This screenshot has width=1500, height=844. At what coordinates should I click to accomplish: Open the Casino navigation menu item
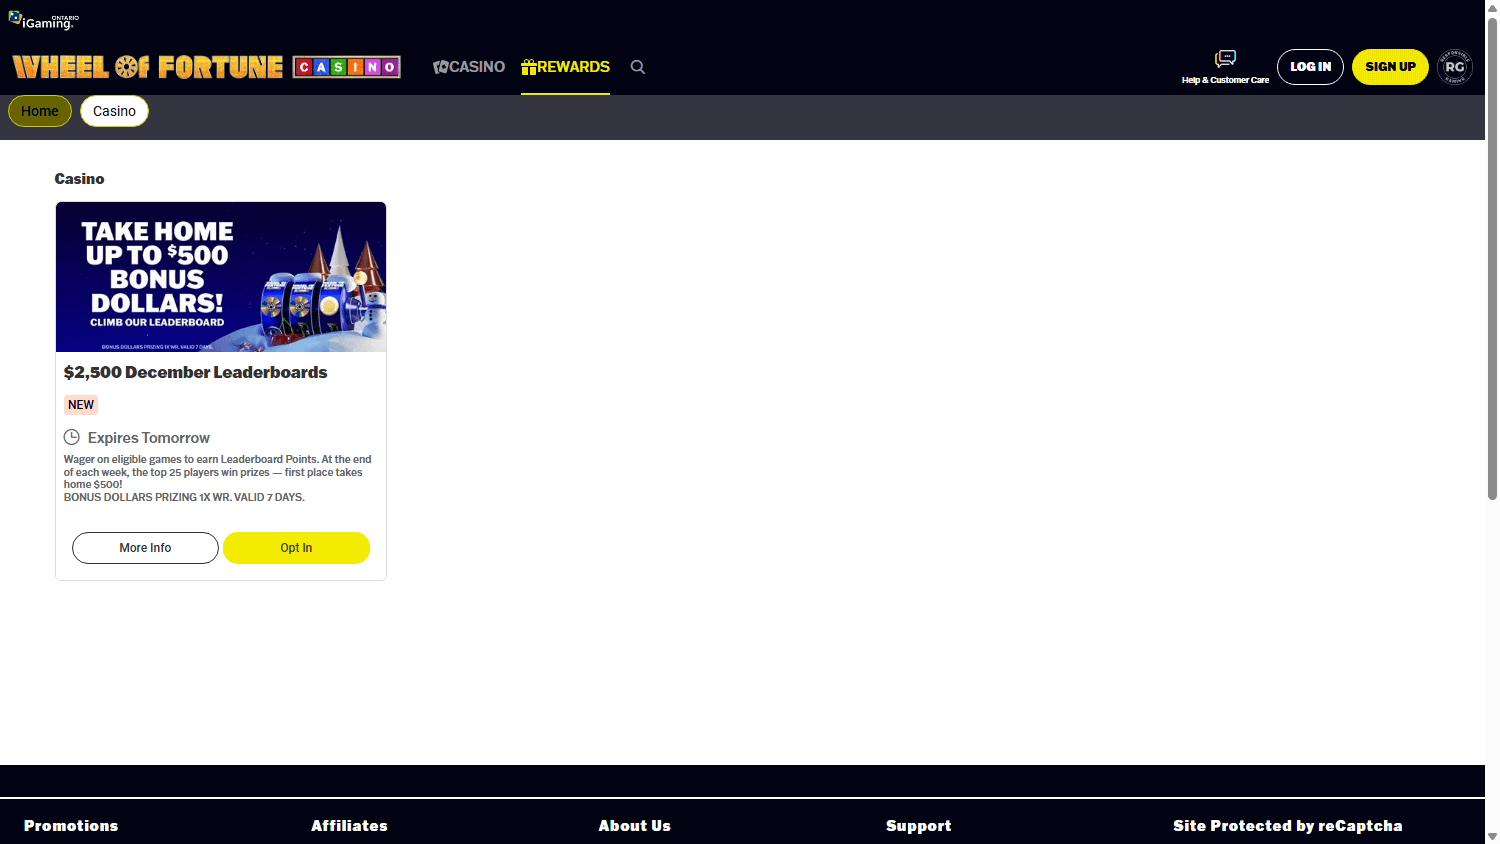pyautogui.click(x=469, y=67)
